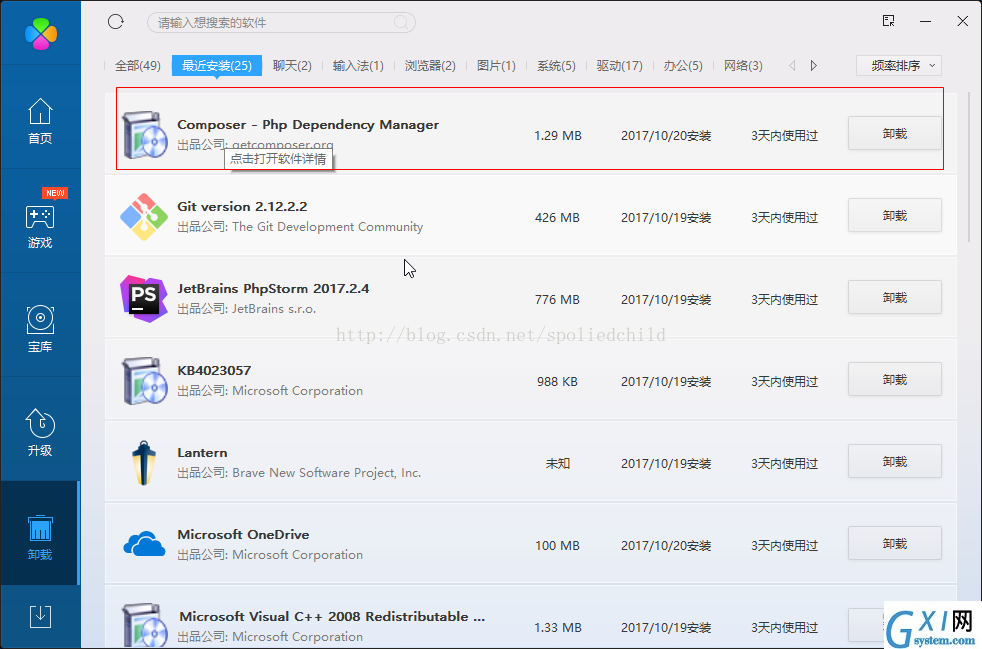Click the 776 MB size value
The width and height of the screenshot is (982, 649).
tap(557, 299)
